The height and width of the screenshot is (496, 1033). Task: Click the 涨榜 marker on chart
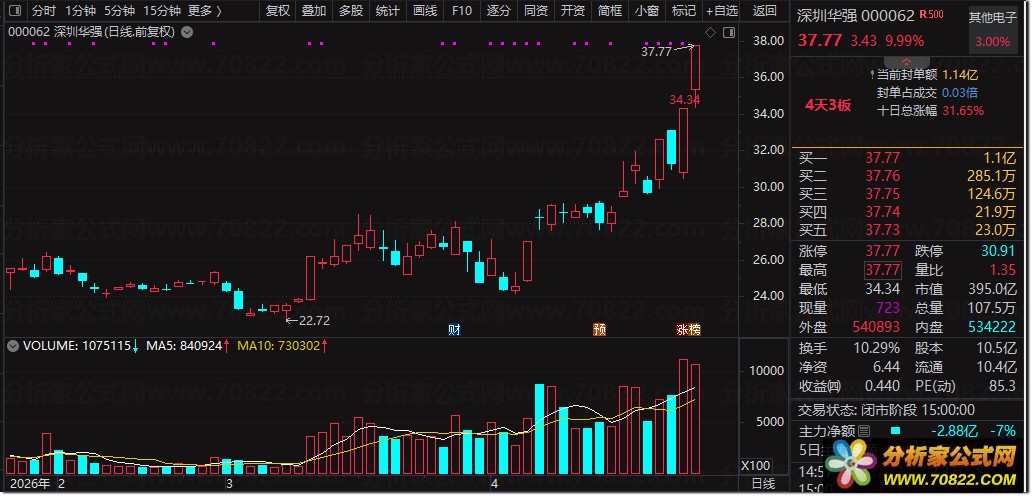click(x=688, y=329)
